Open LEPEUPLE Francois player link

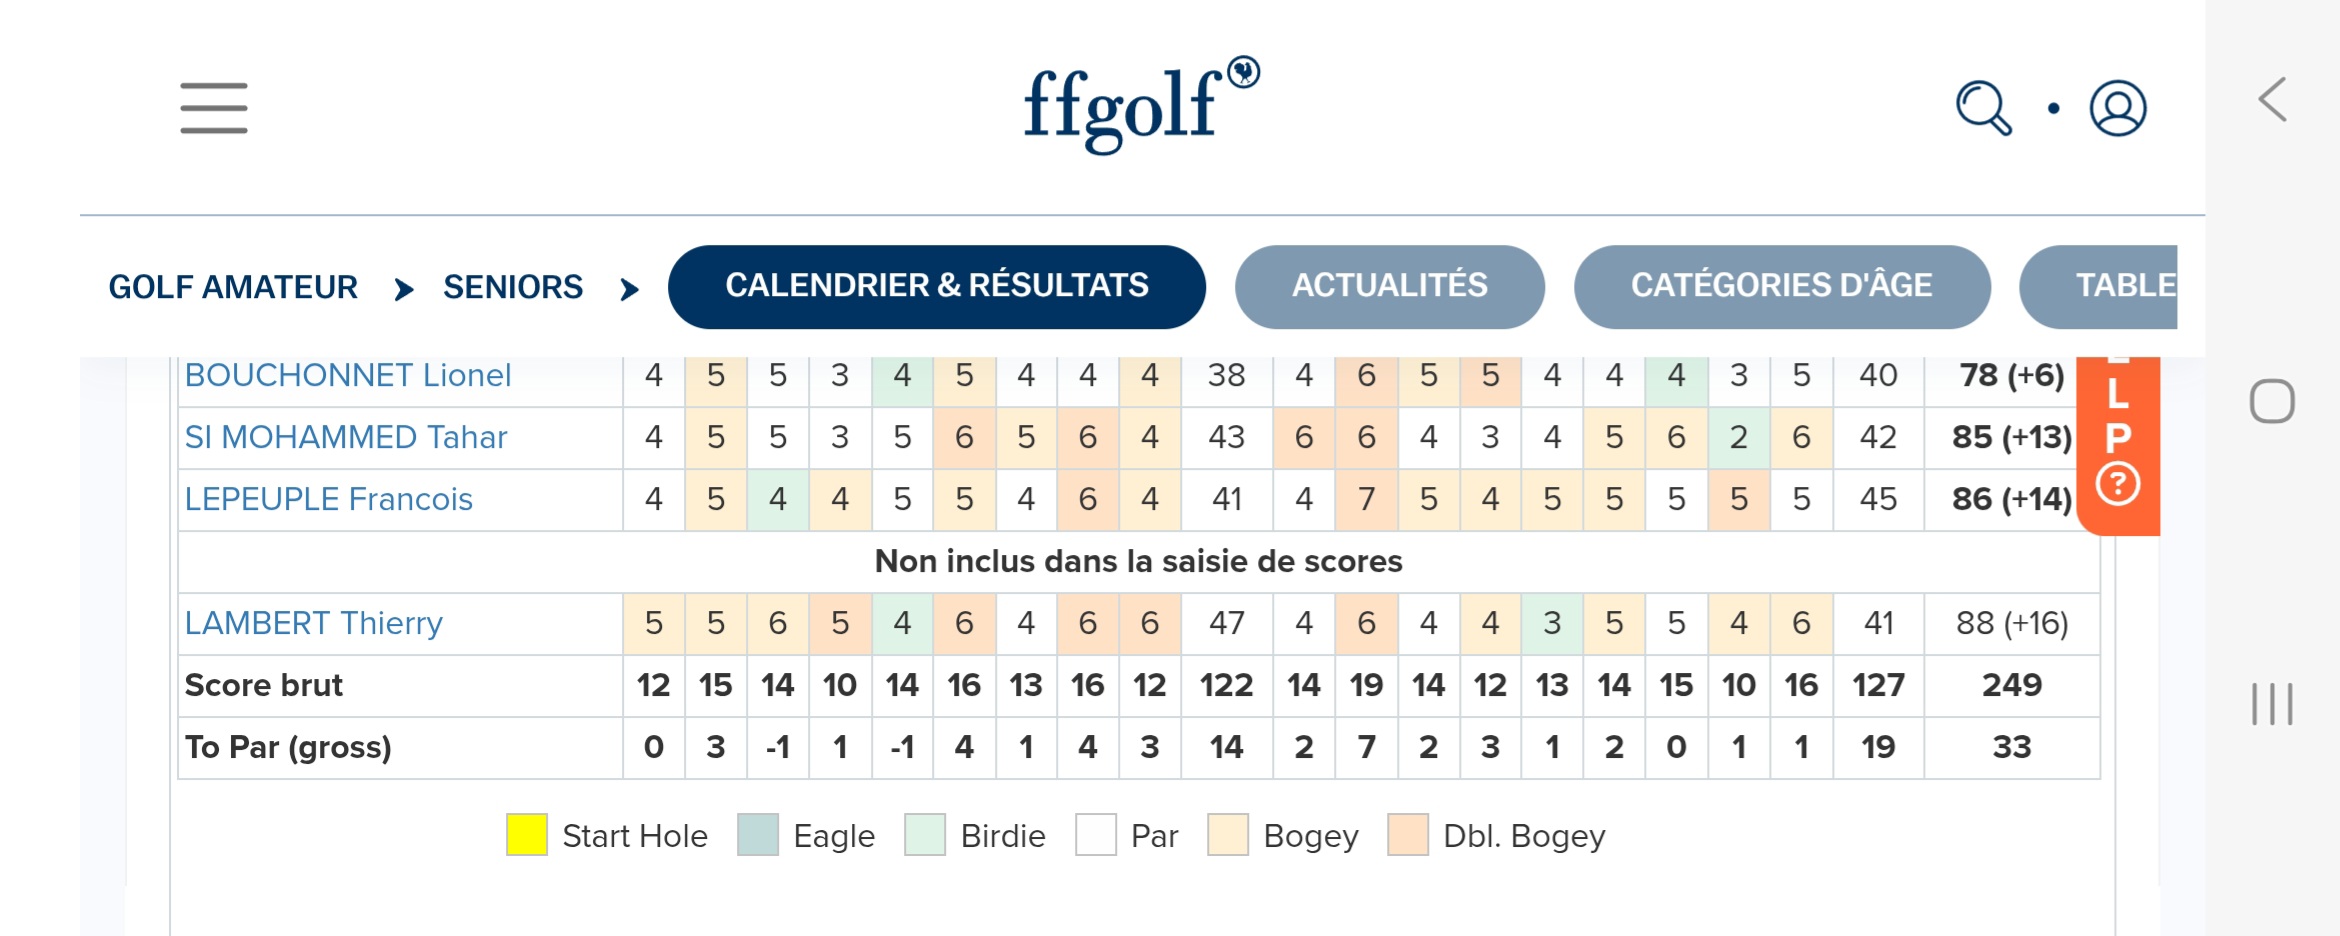(329, 499)
